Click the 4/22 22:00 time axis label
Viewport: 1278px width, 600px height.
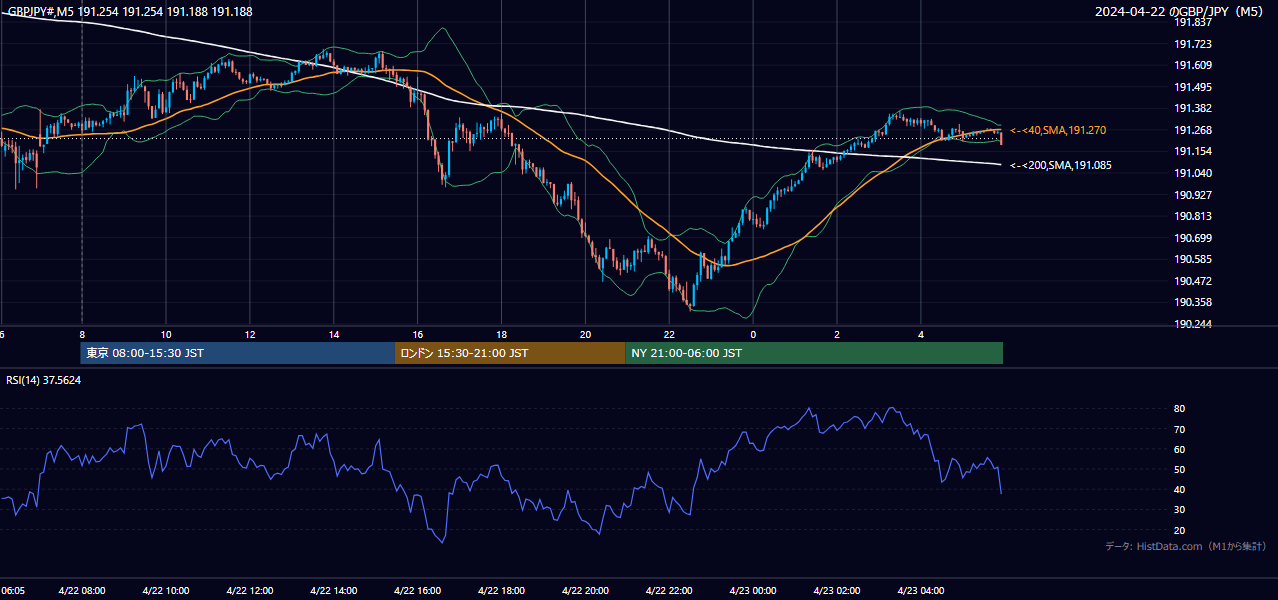click(x=670, y=591)
